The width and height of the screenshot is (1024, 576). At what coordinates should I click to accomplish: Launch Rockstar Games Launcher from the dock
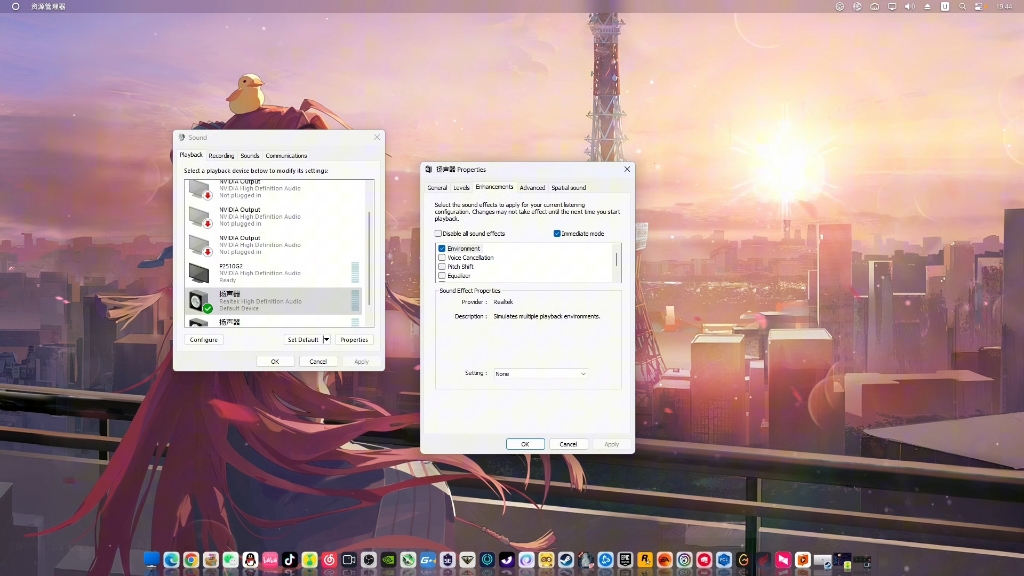(645, 560)
